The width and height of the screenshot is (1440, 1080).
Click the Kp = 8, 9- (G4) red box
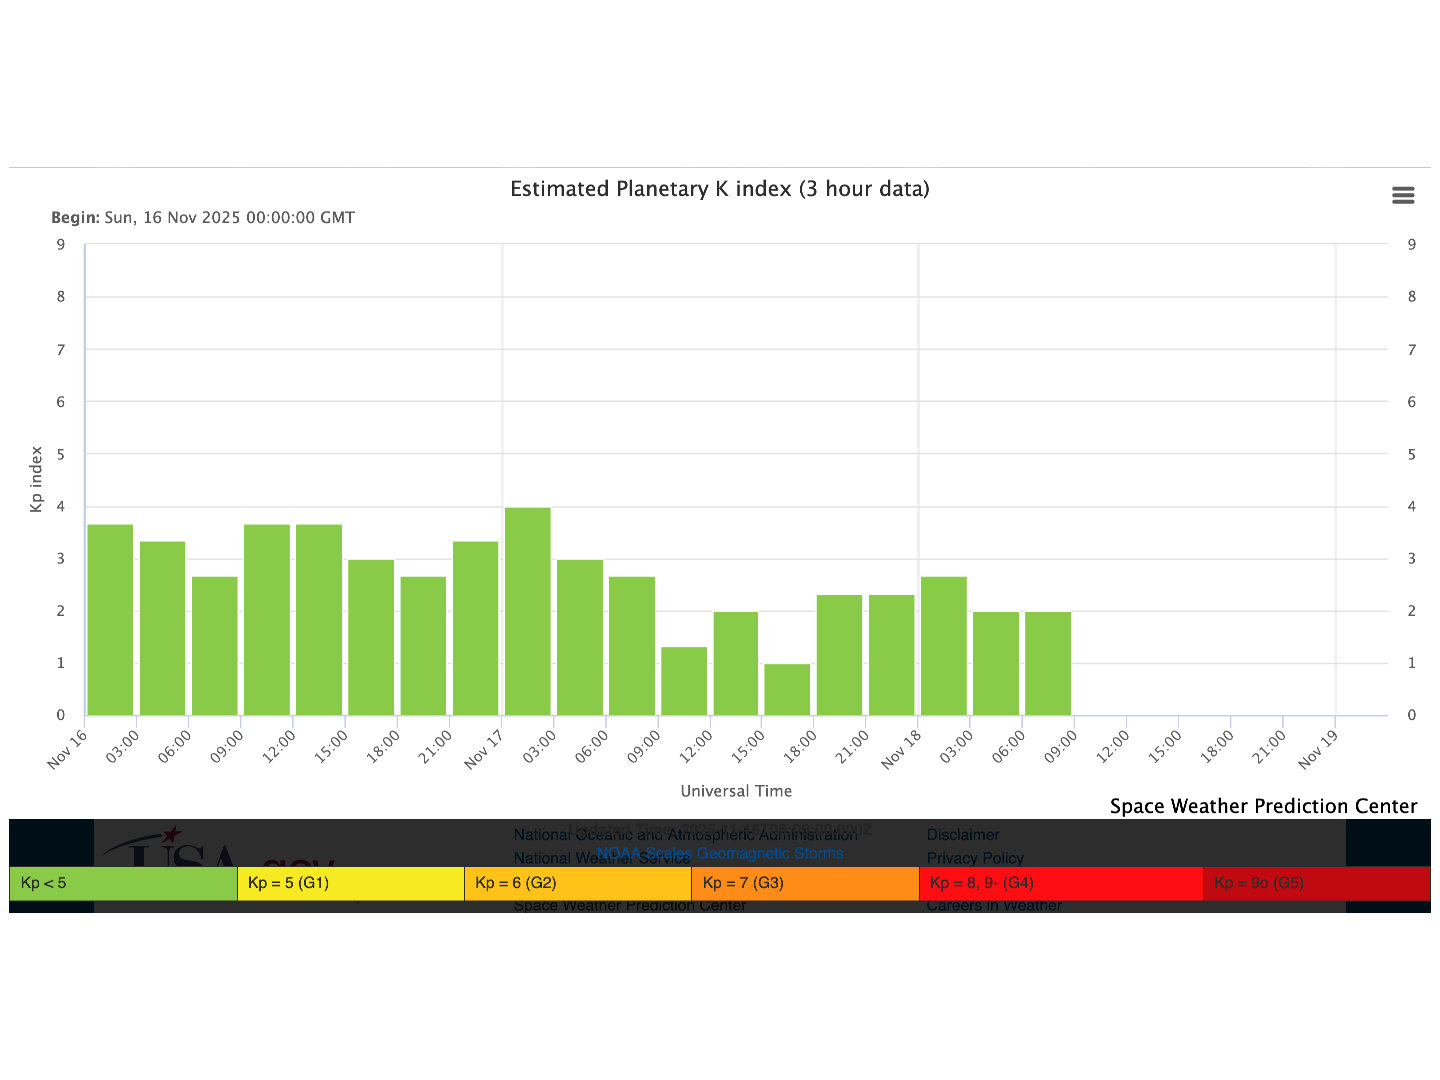[x=1060, y=883]
